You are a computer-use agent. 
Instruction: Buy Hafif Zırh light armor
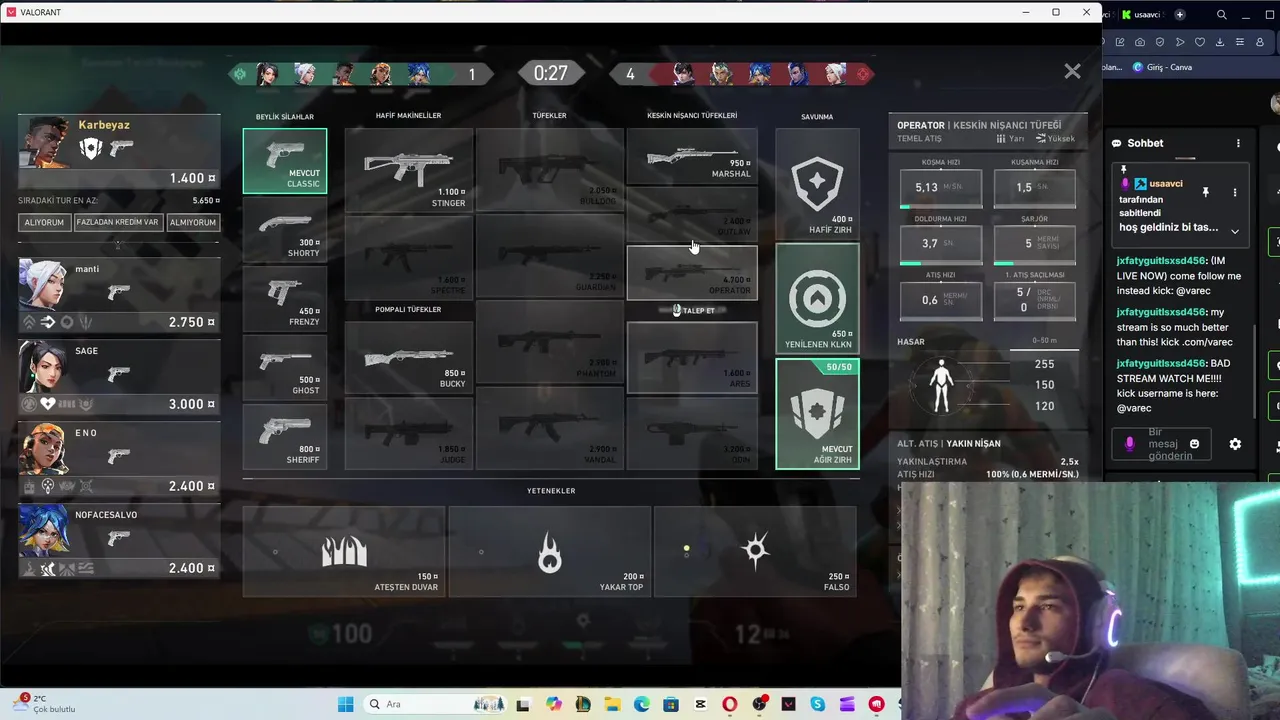click(817, 184)
